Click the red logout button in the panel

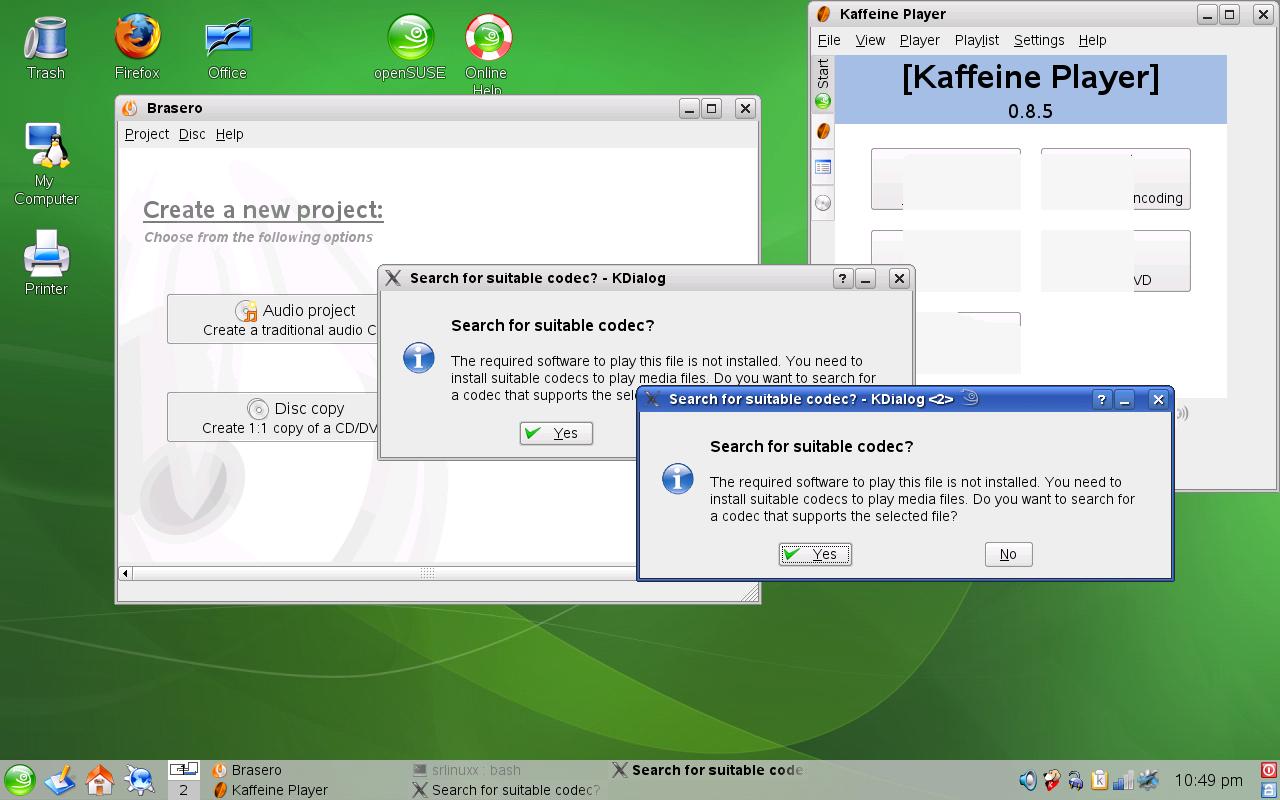pyautogui.click(x=1269, y=770)
